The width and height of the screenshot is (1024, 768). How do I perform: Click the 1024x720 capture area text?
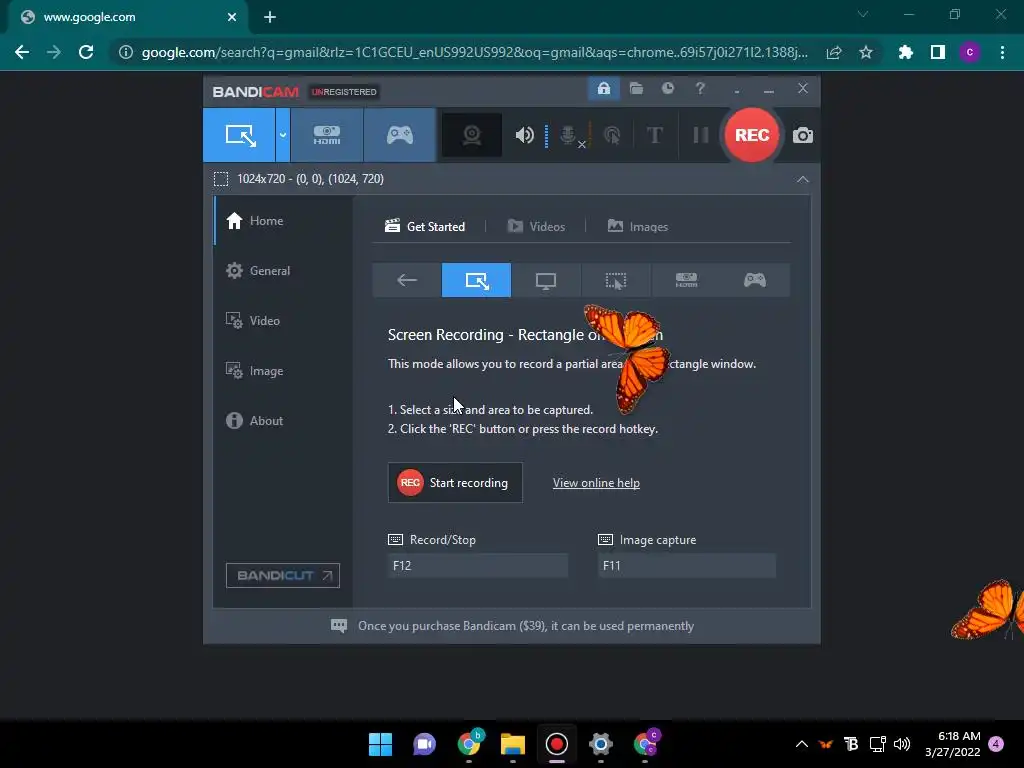[x=310, y=179]
